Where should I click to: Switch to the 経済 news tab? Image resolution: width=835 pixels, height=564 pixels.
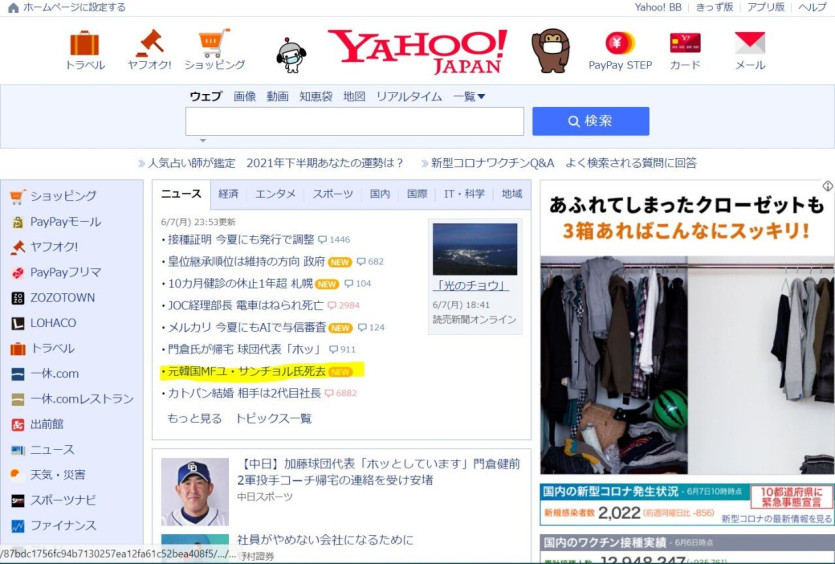[228, 194]
